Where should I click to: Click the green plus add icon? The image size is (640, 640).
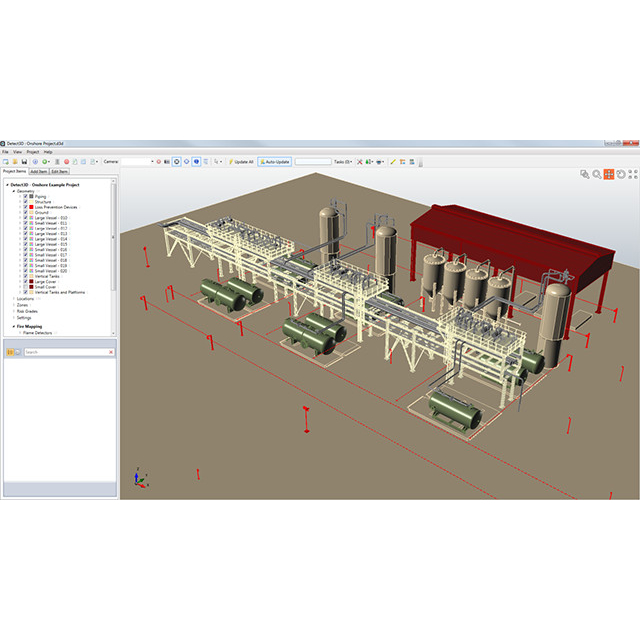click(44, 162)
